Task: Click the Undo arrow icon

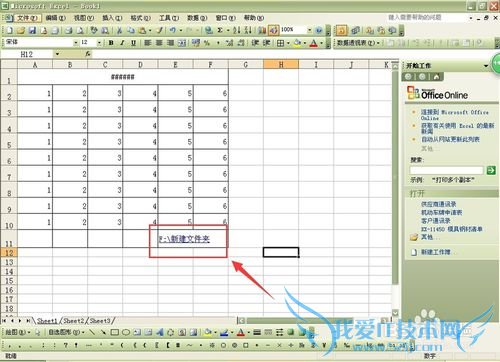Action: [173, 30]
